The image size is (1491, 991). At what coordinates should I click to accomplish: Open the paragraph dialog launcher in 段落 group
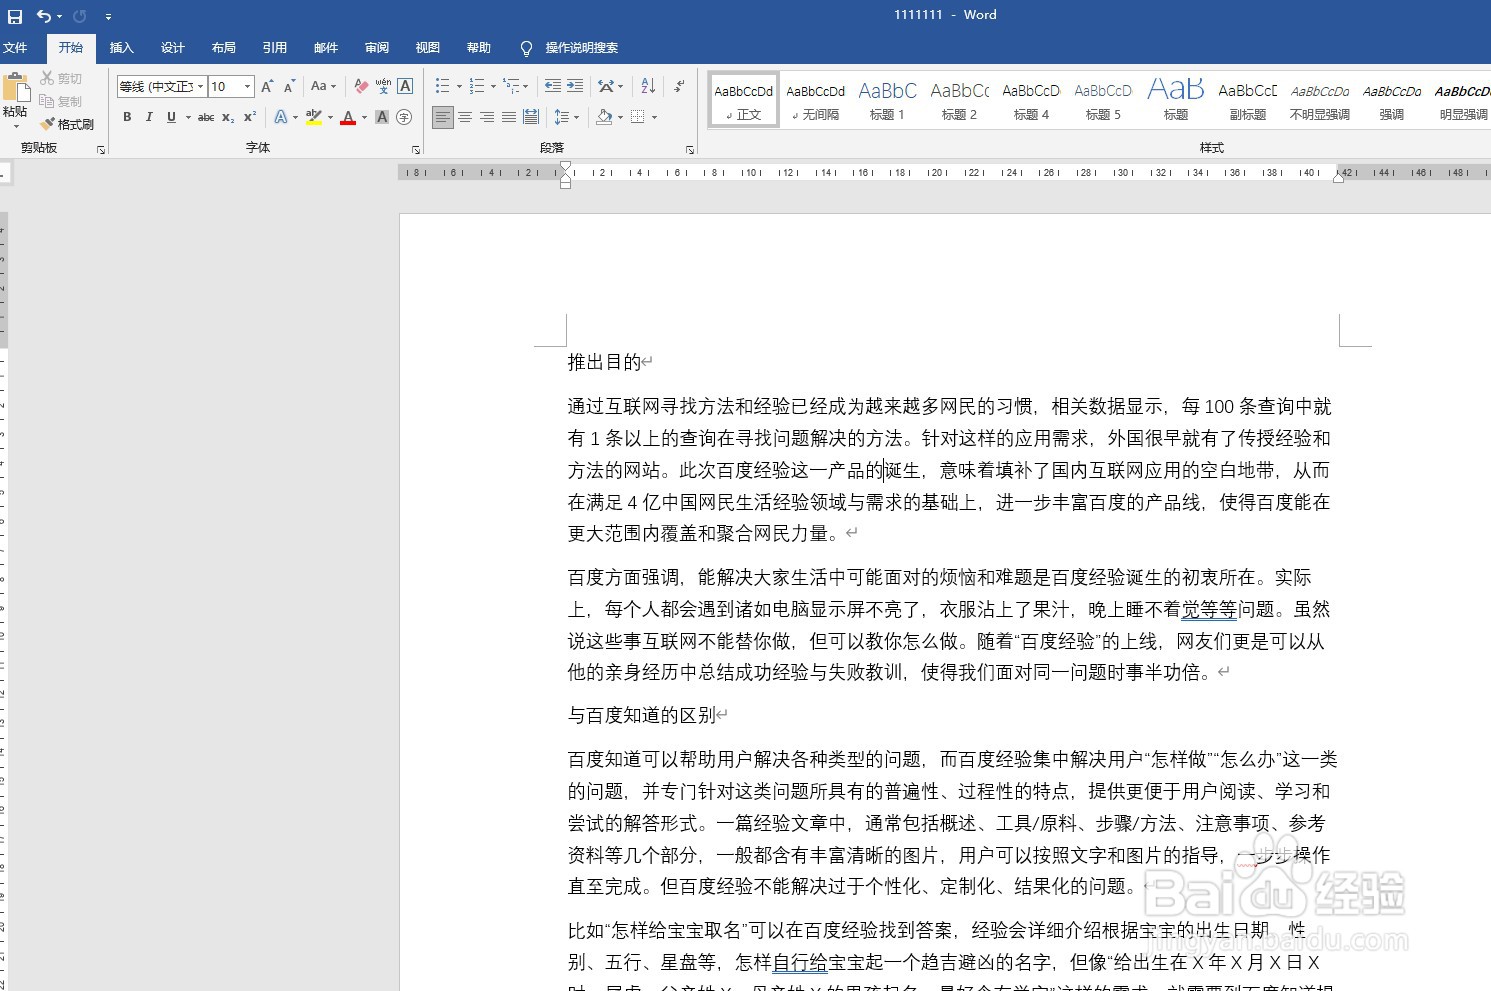(x=690, y=150)
